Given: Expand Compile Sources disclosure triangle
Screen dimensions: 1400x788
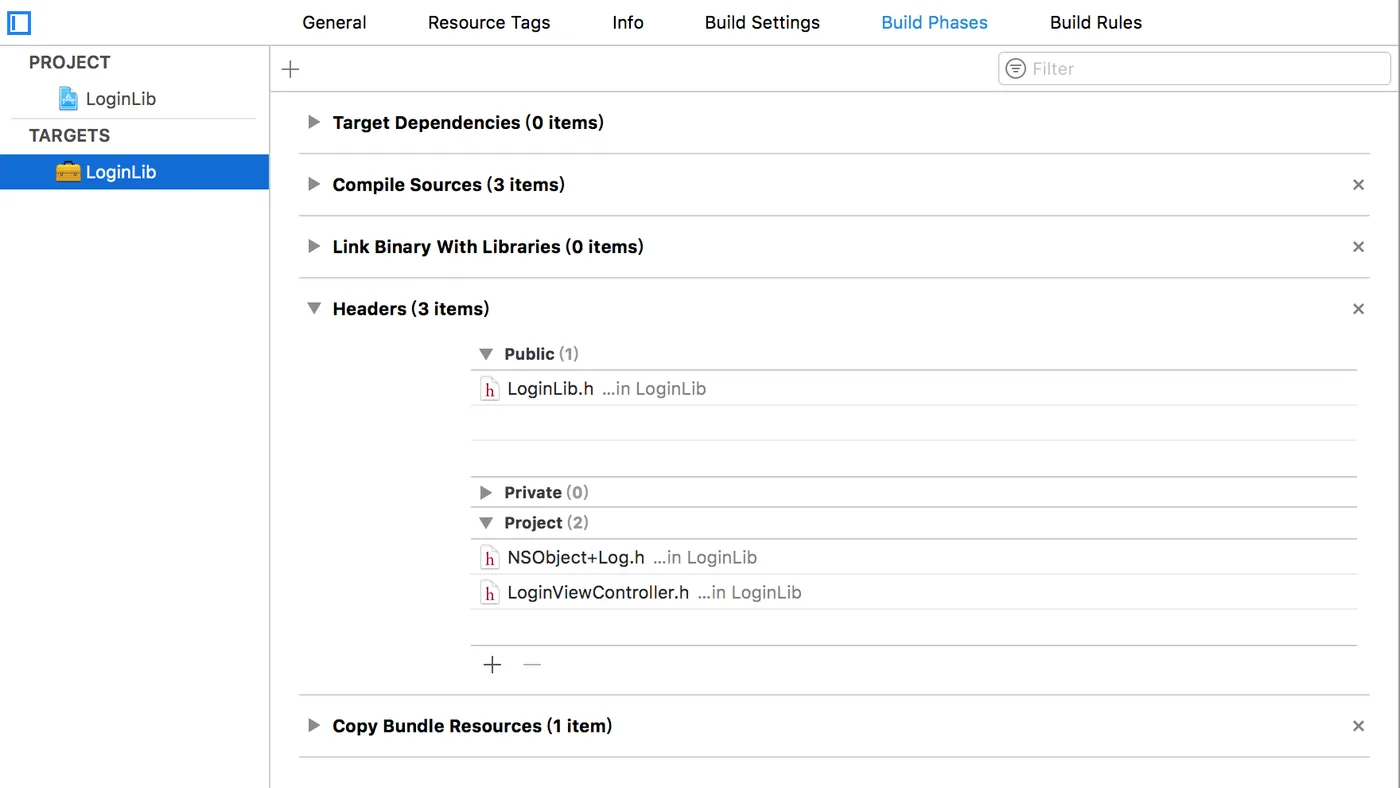Looking at the screenshot, I should (x=314, y=185).
